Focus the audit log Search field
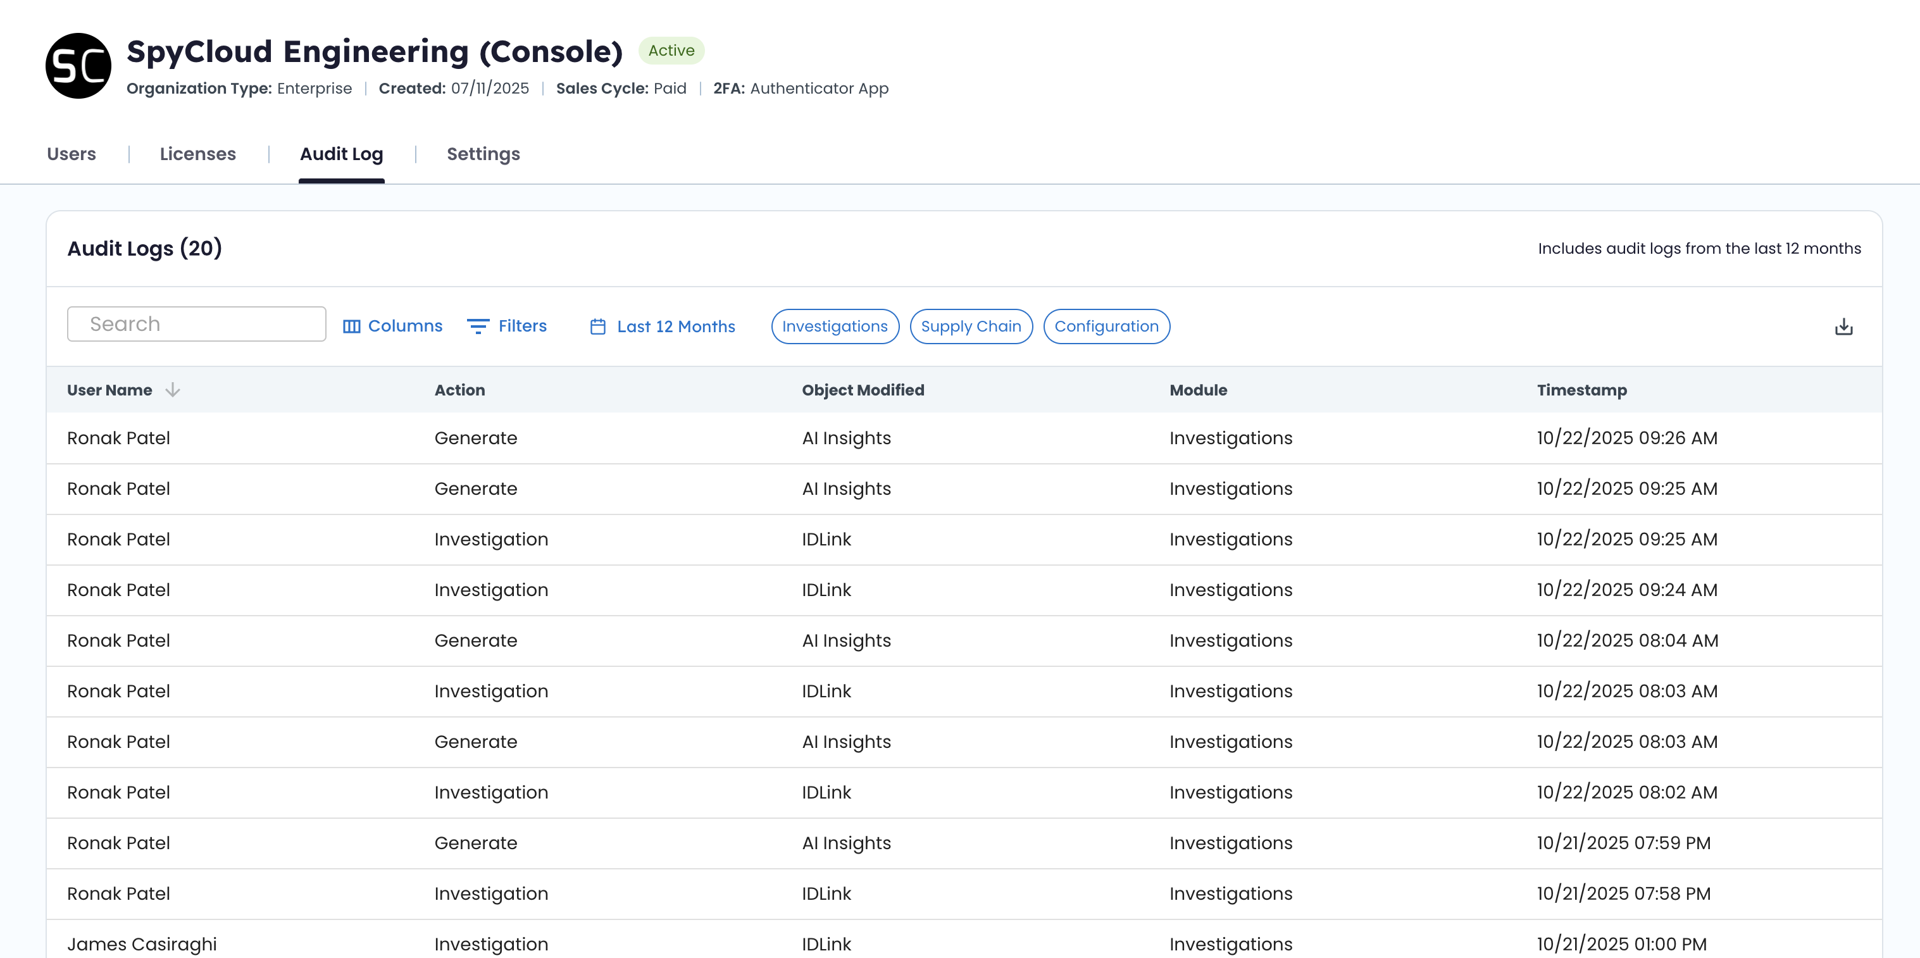The width and height of the screenshot is (1920, 958). (x=197, y=324)
